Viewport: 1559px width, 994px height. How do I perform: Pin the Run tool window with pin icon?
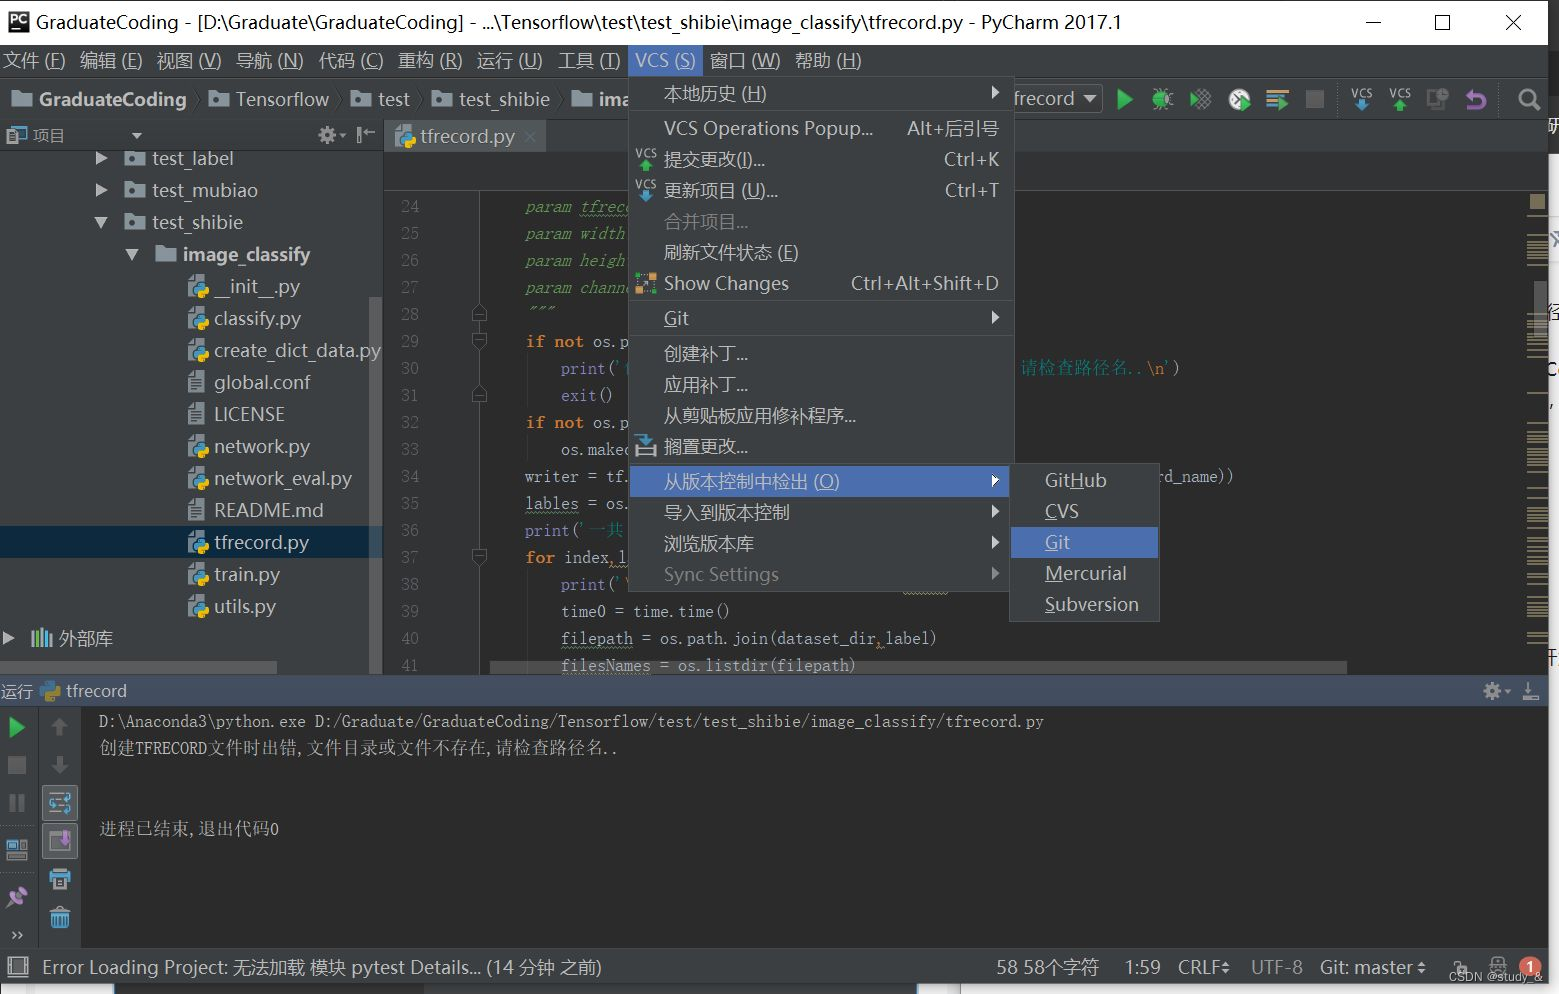(x=17, y=895)
